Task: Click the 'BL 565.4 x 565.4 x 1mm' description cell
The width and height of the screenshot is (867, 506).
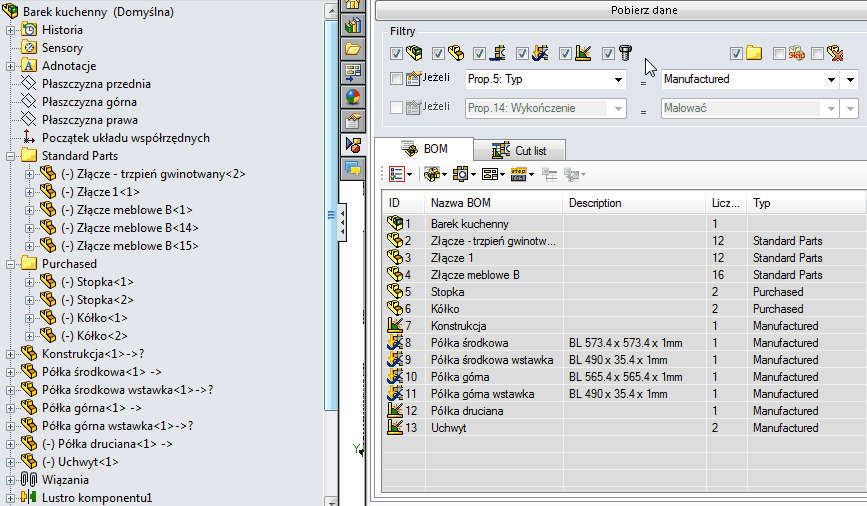Action: 625,377
